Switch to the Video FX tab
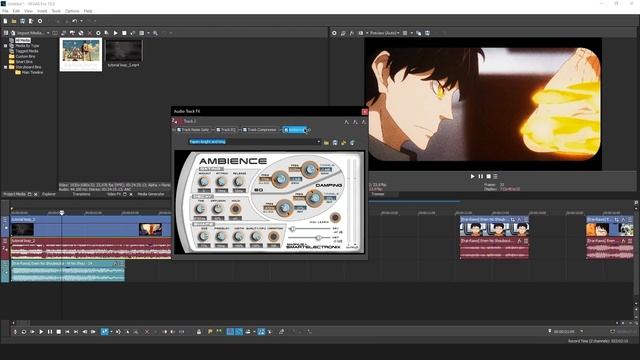The height and width of the screenshot is (360, 640). tap(114, 194)
